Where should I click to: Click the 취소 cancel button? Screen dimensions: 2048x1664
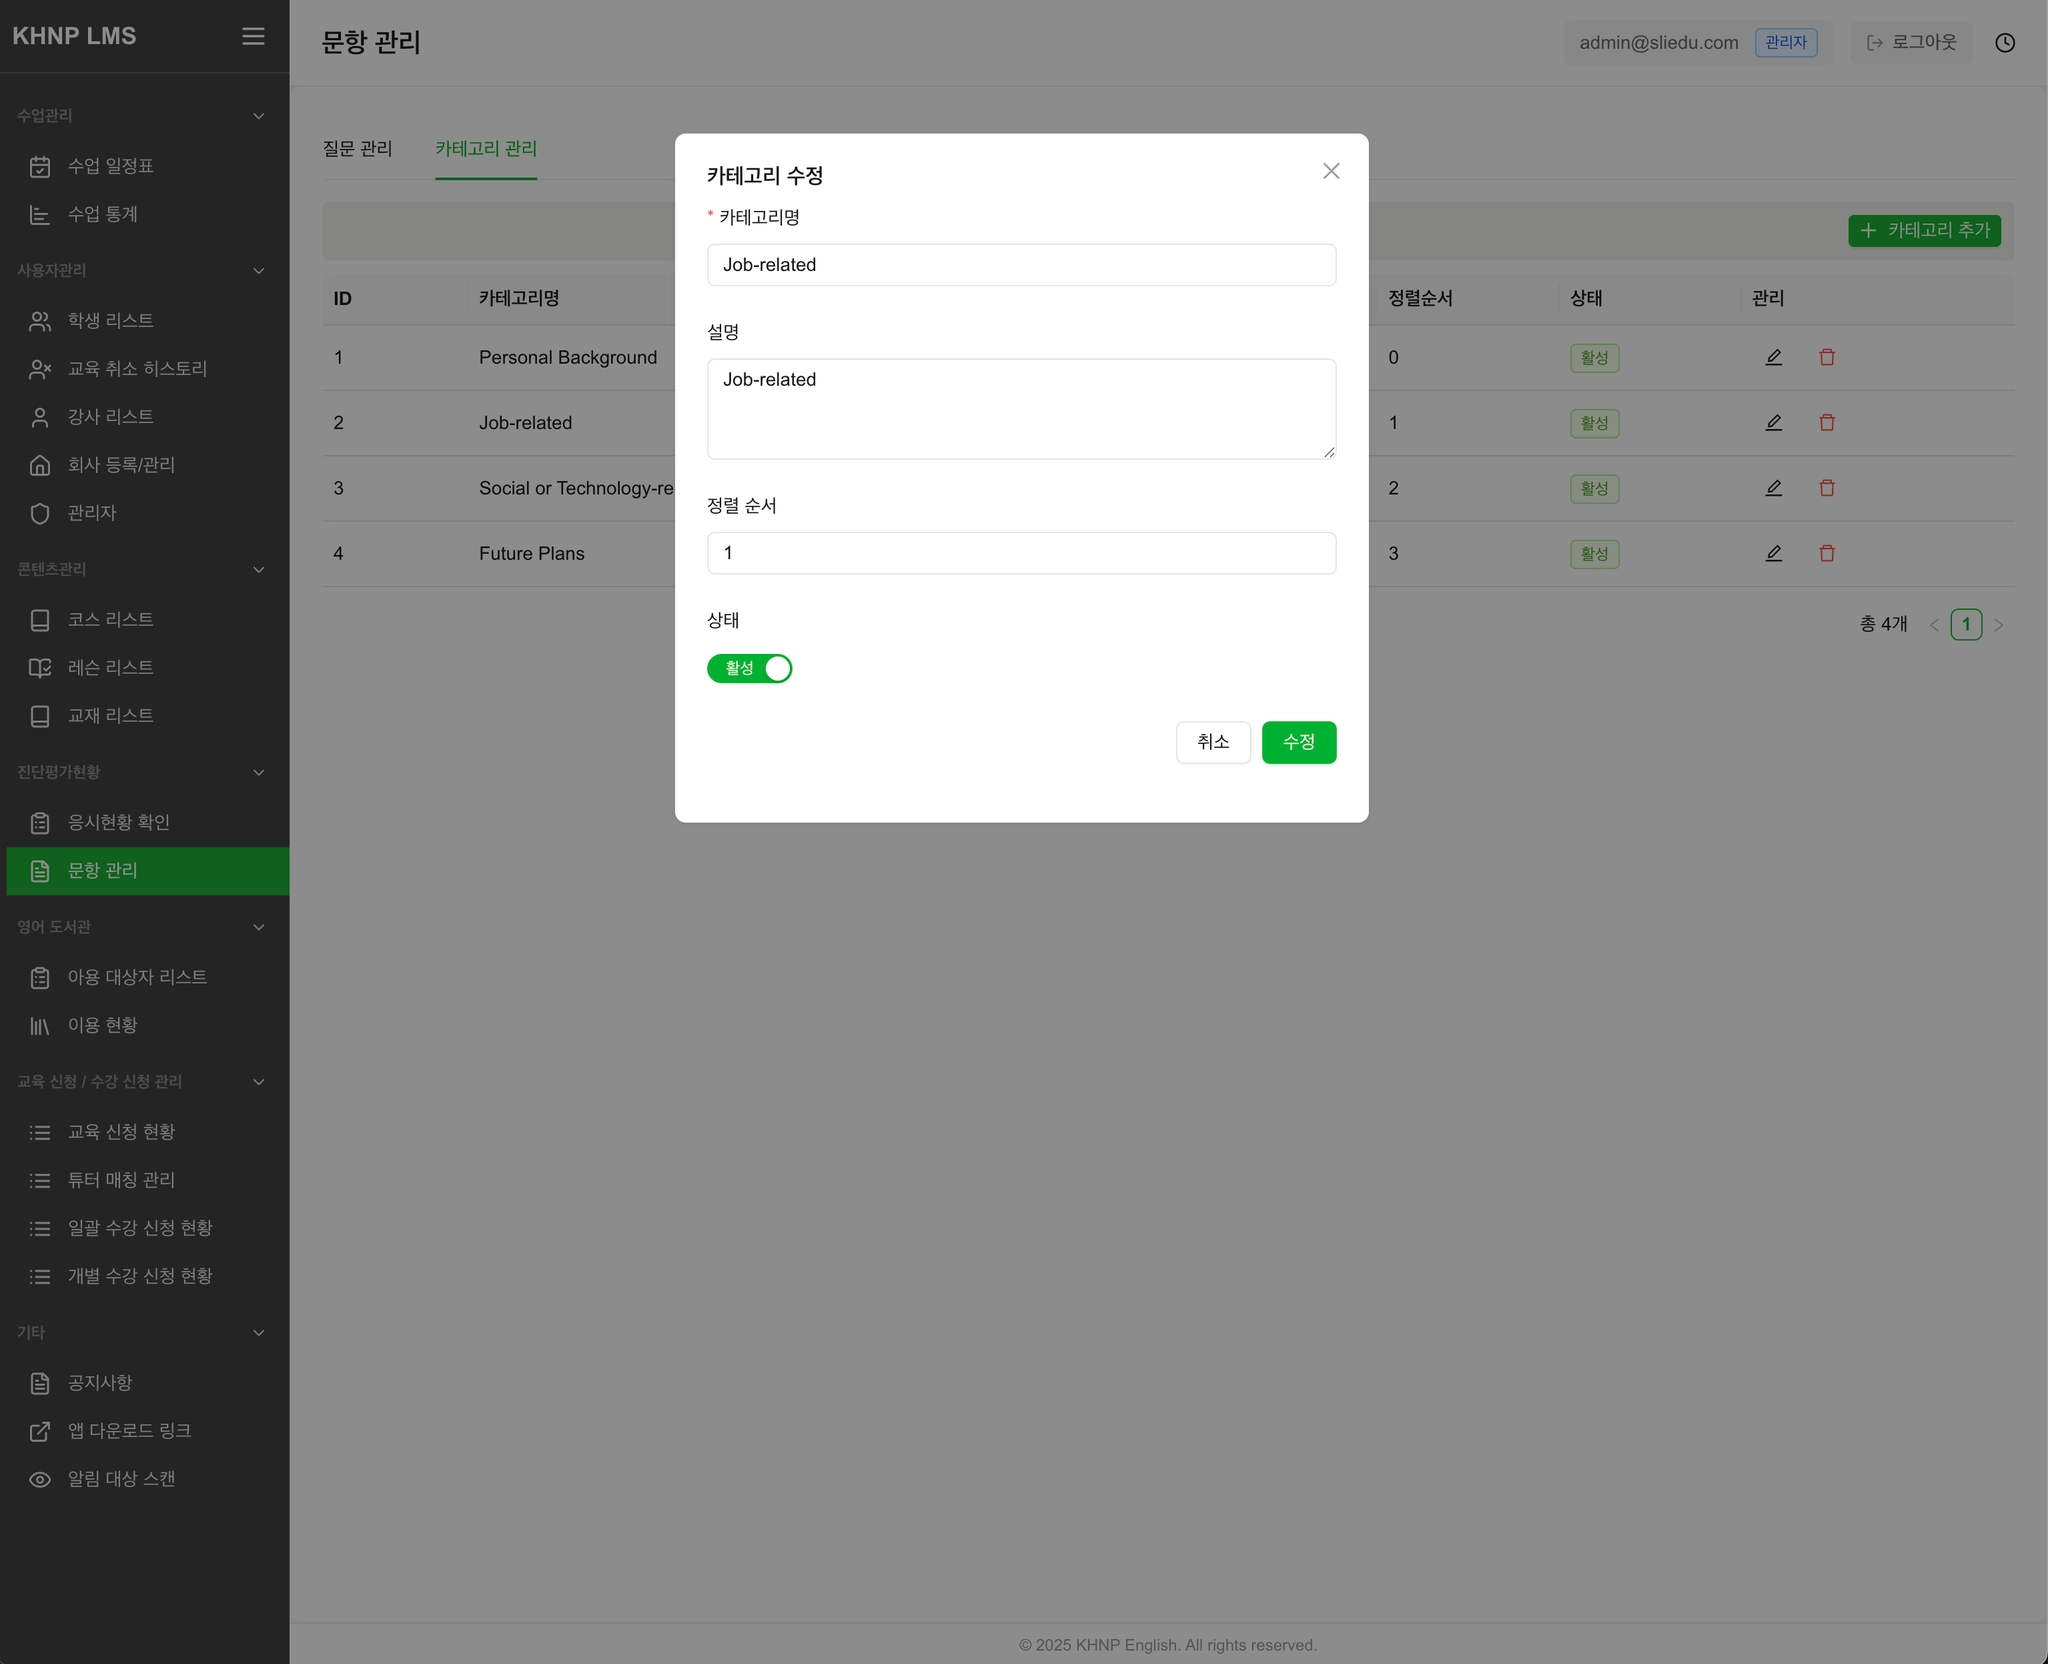tap(1212, 742)
